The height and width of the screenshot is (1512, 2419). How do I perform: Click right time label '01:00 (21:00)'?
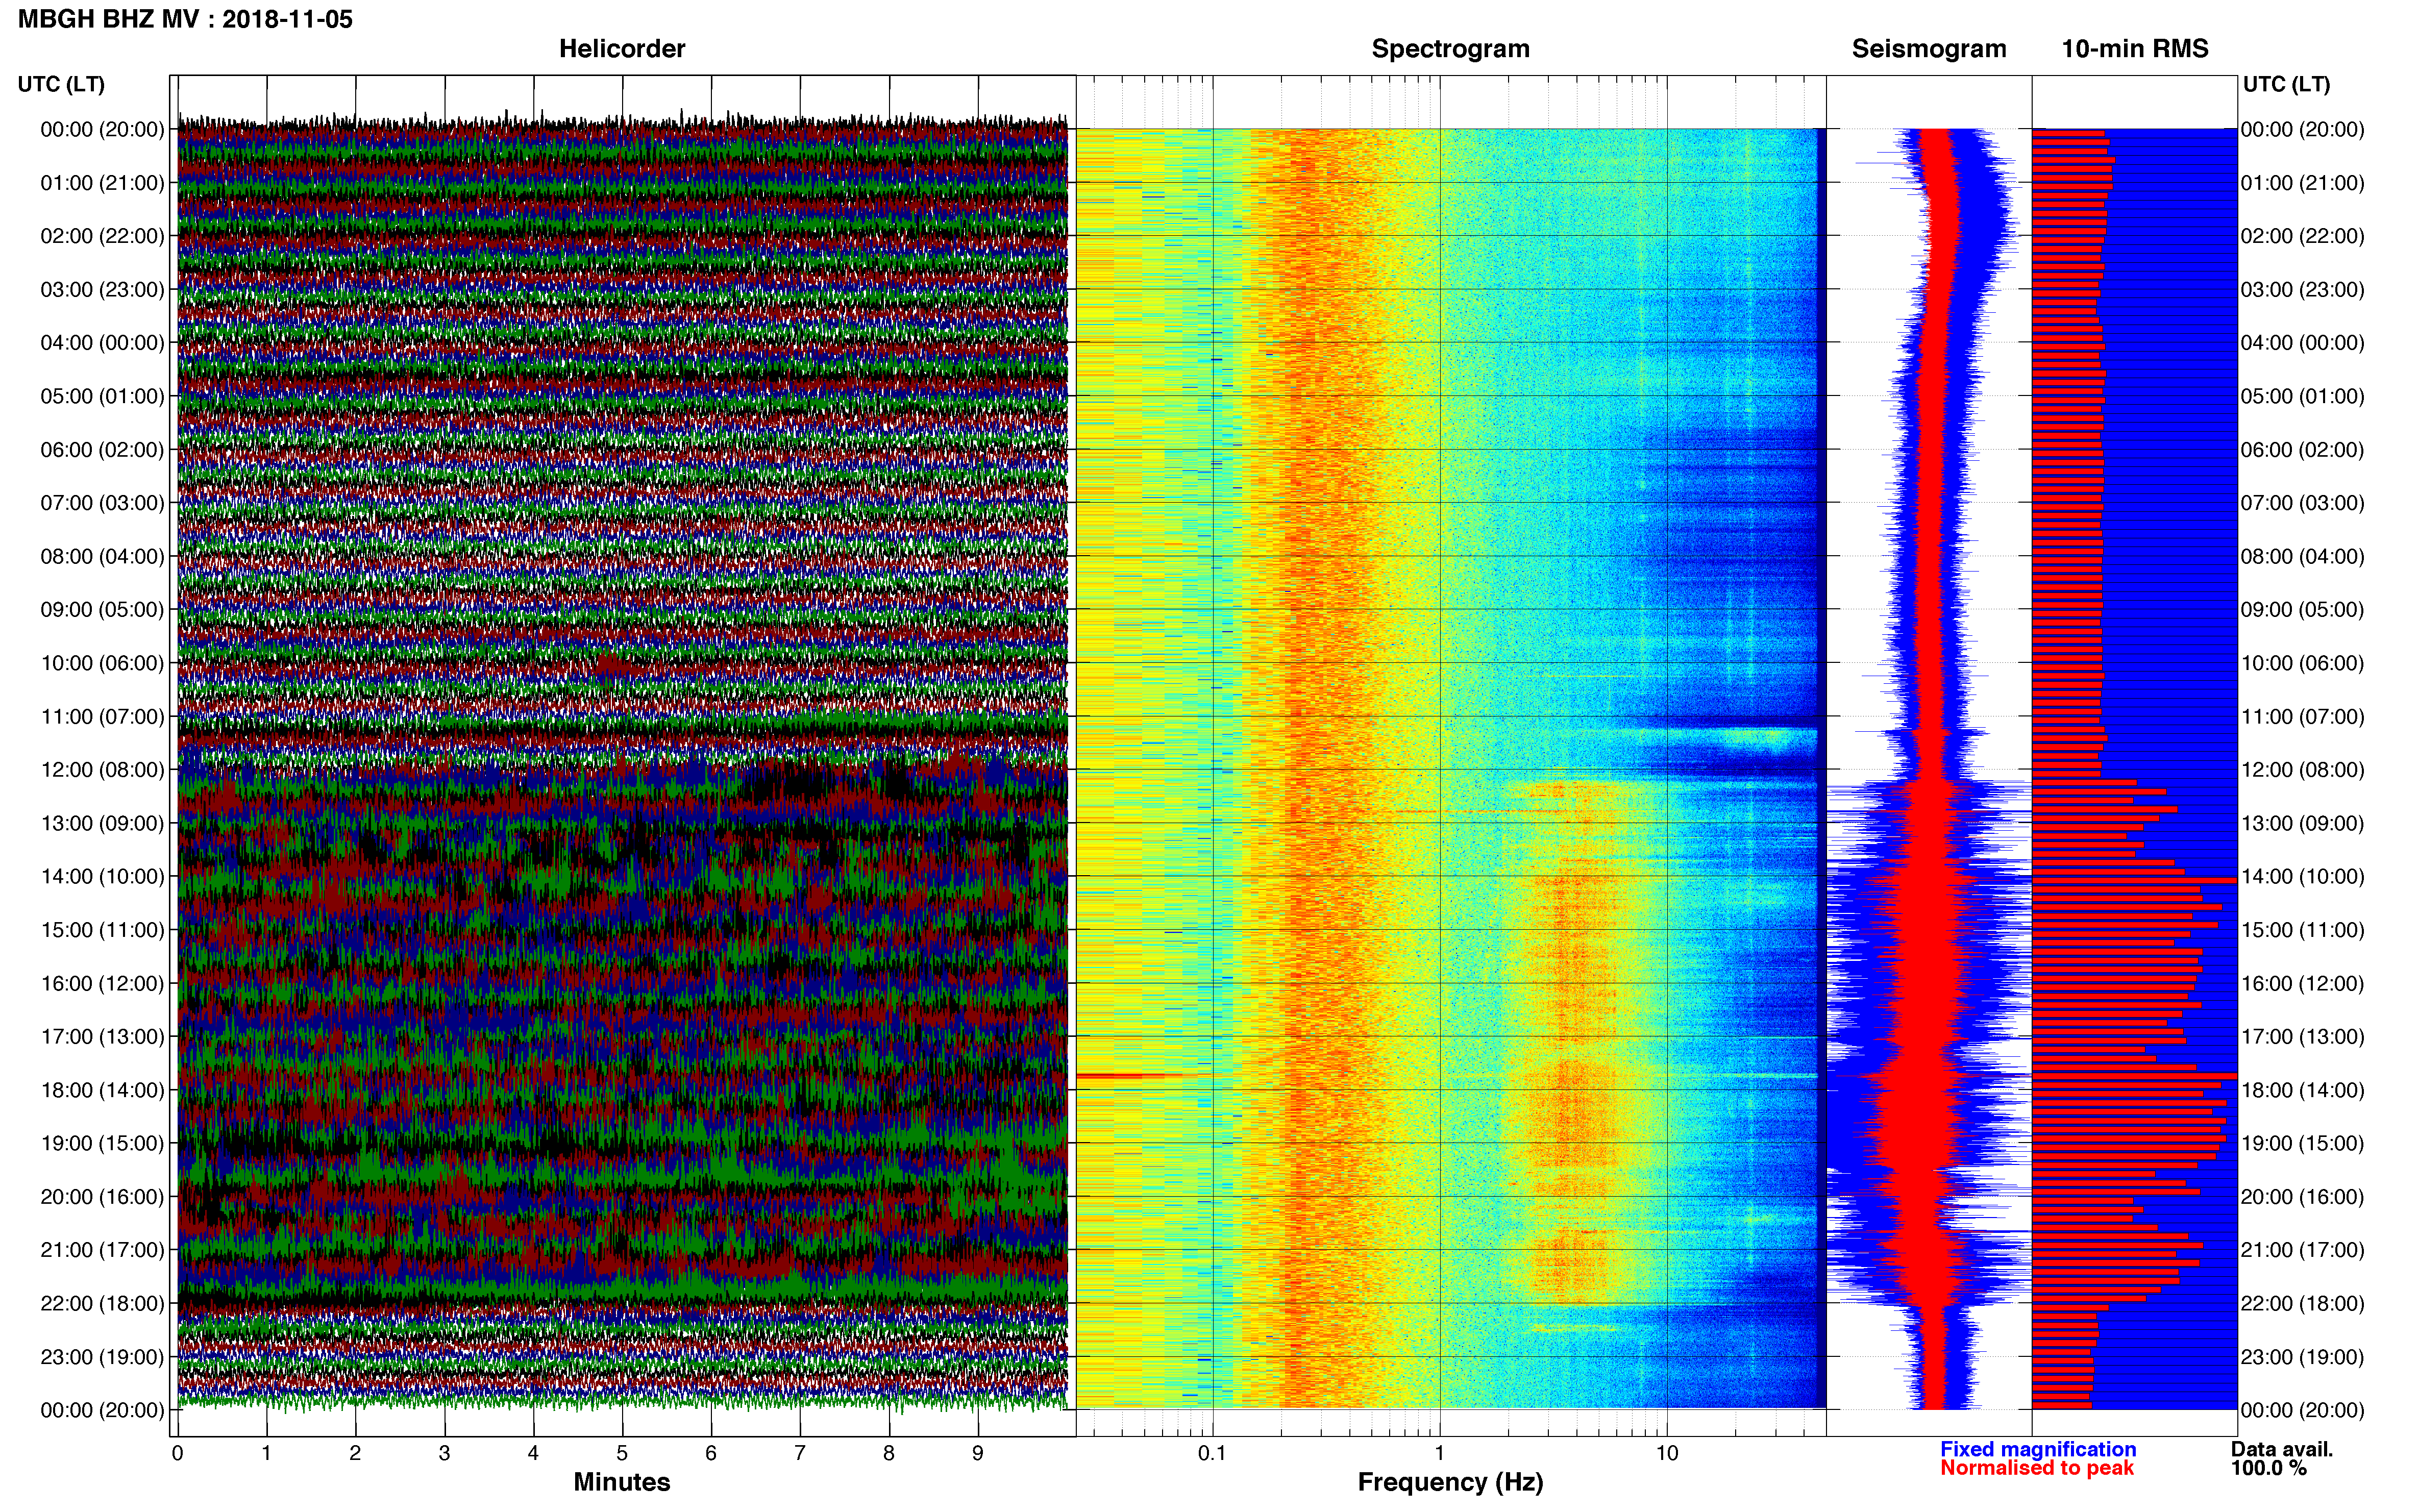tap(2303, 183)
